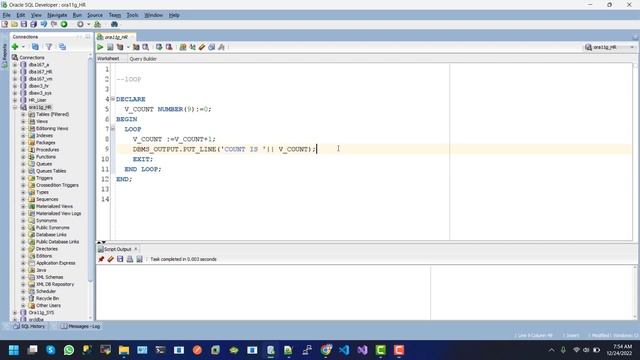The image size is (640, 360).
Task: Open the ora11g_HR connection selector dropdown
Action: 632,47
